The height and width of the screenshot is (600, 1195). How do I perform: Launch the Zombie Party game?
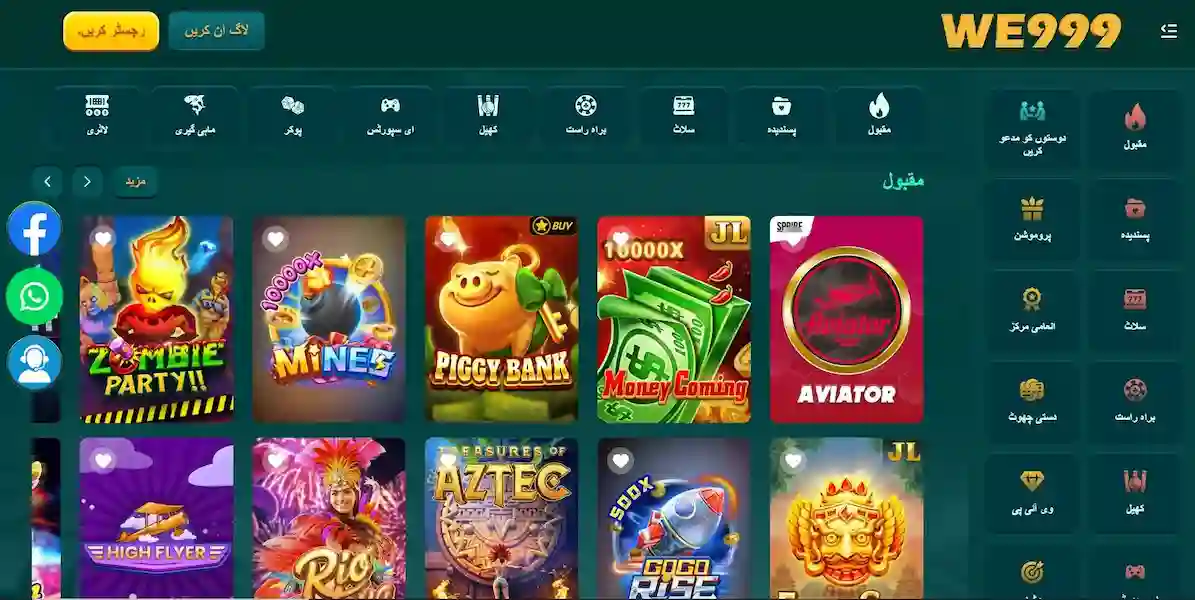tap(157, 319)
